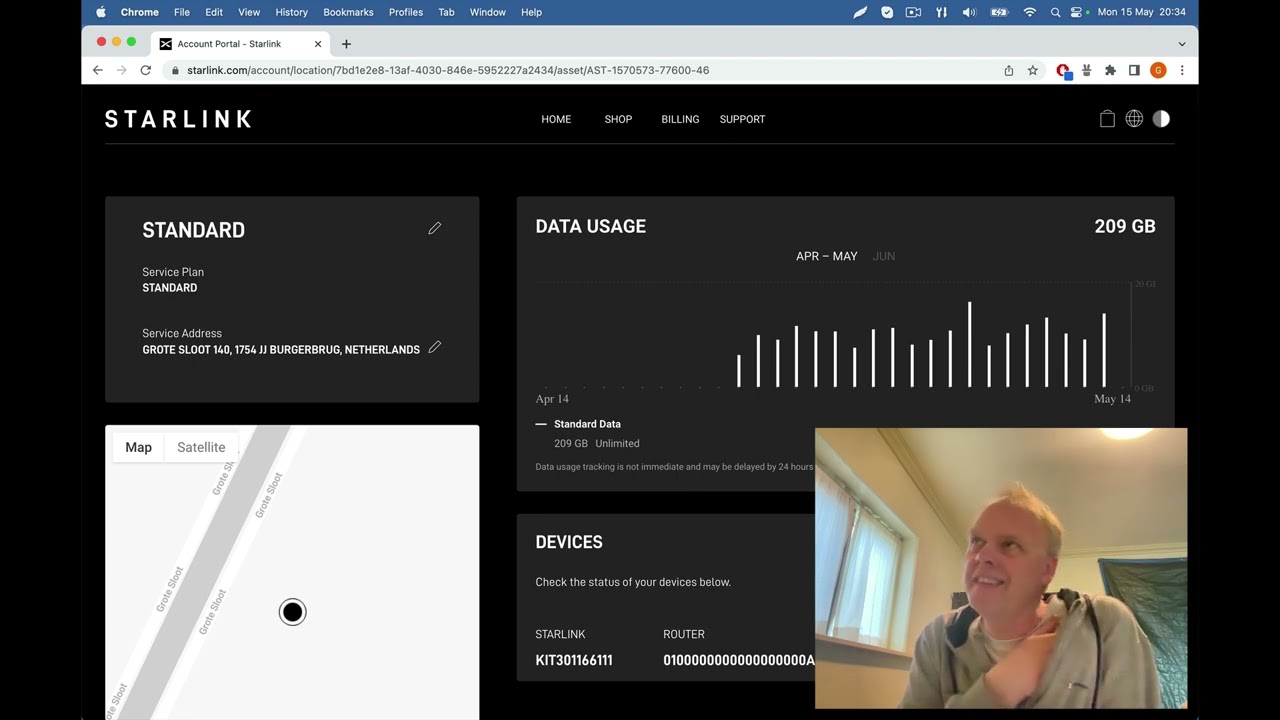Open the BILLING navigation link
Screen dimensions: 1280x720
click(x=680, y=119)
